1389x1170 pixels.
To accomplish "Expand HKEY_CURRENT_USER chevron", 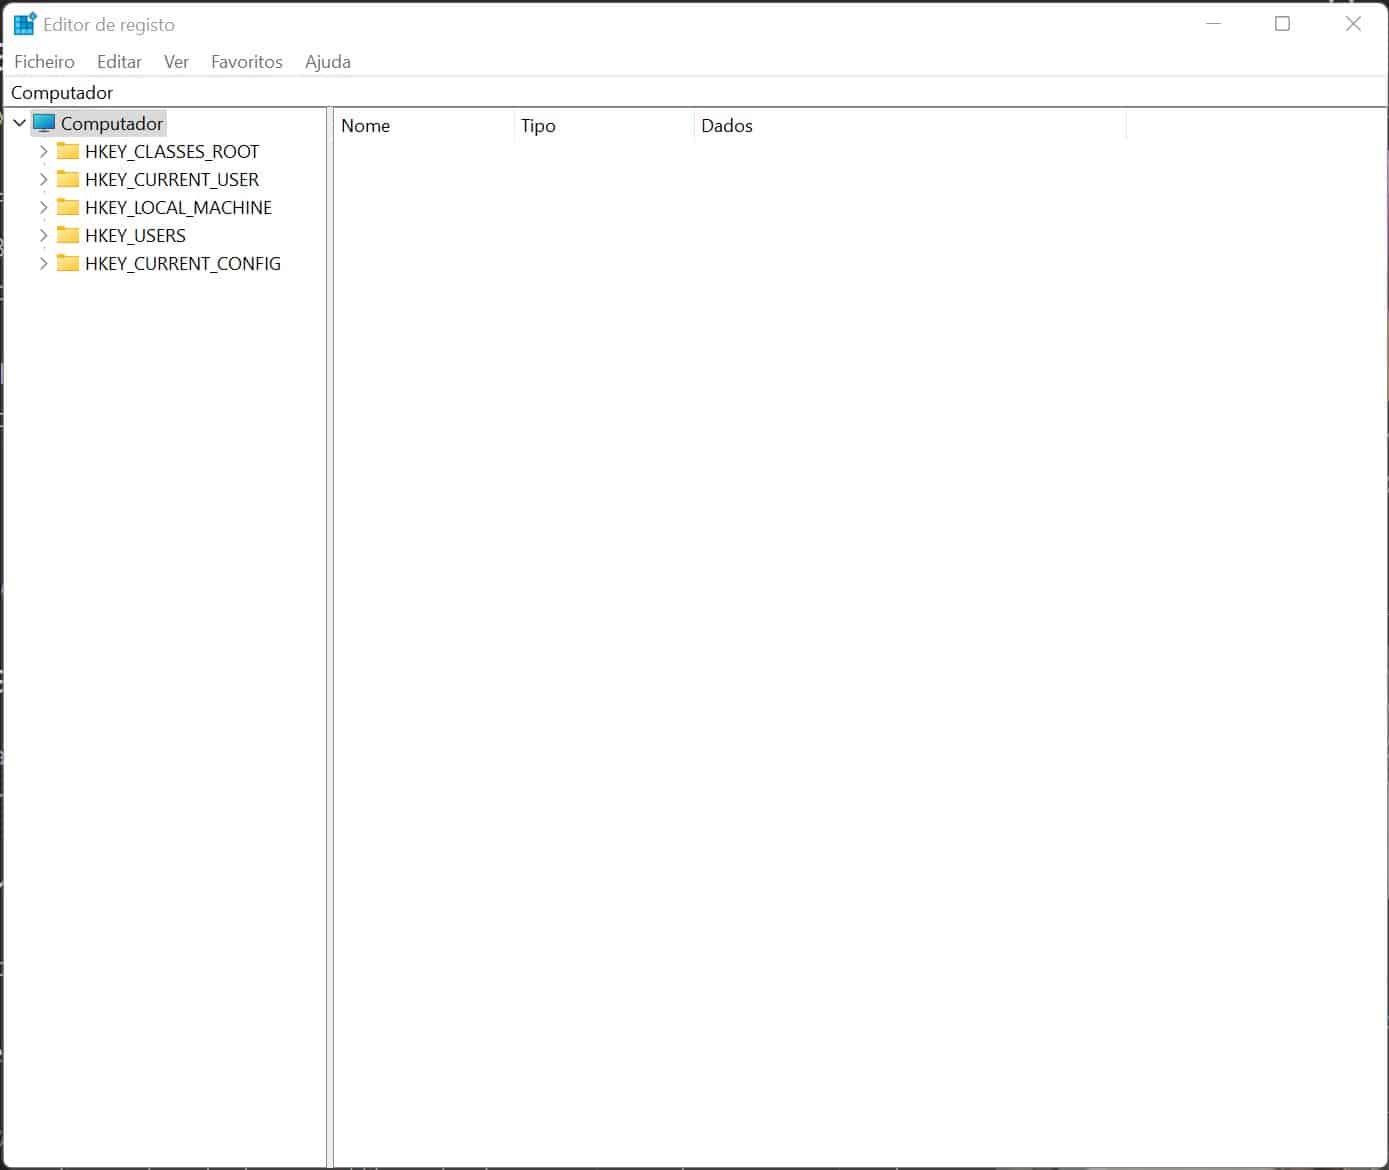I will point(43,180).
